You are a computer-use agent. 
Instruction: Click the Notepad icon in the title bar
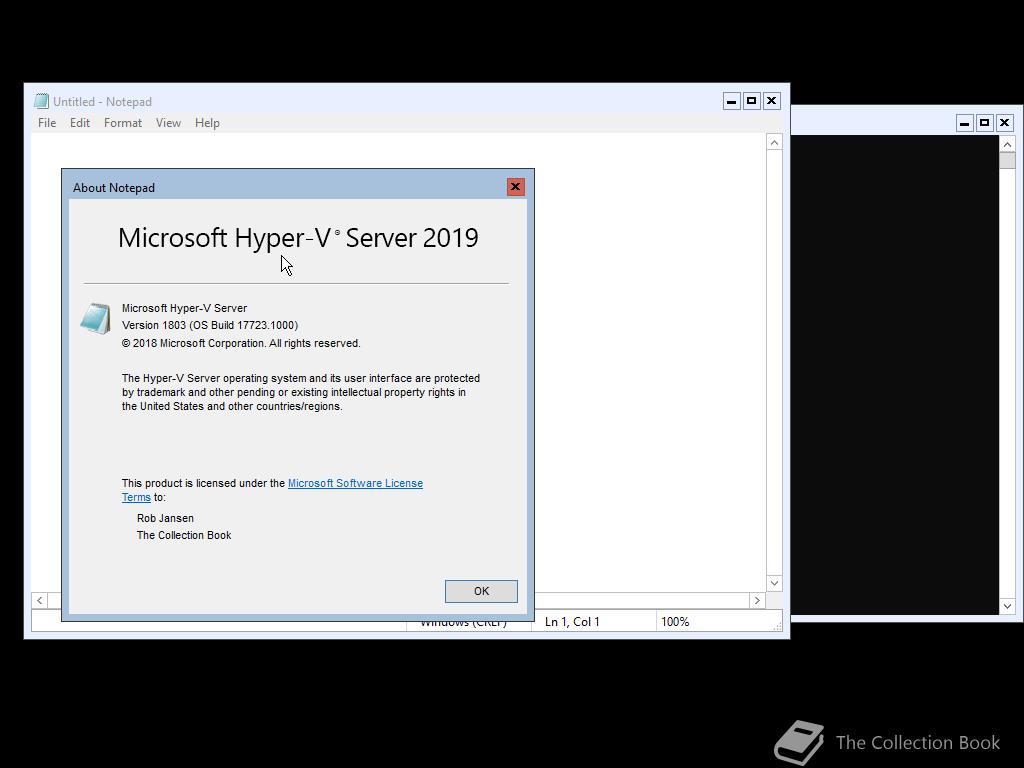(x=41, y=101)
